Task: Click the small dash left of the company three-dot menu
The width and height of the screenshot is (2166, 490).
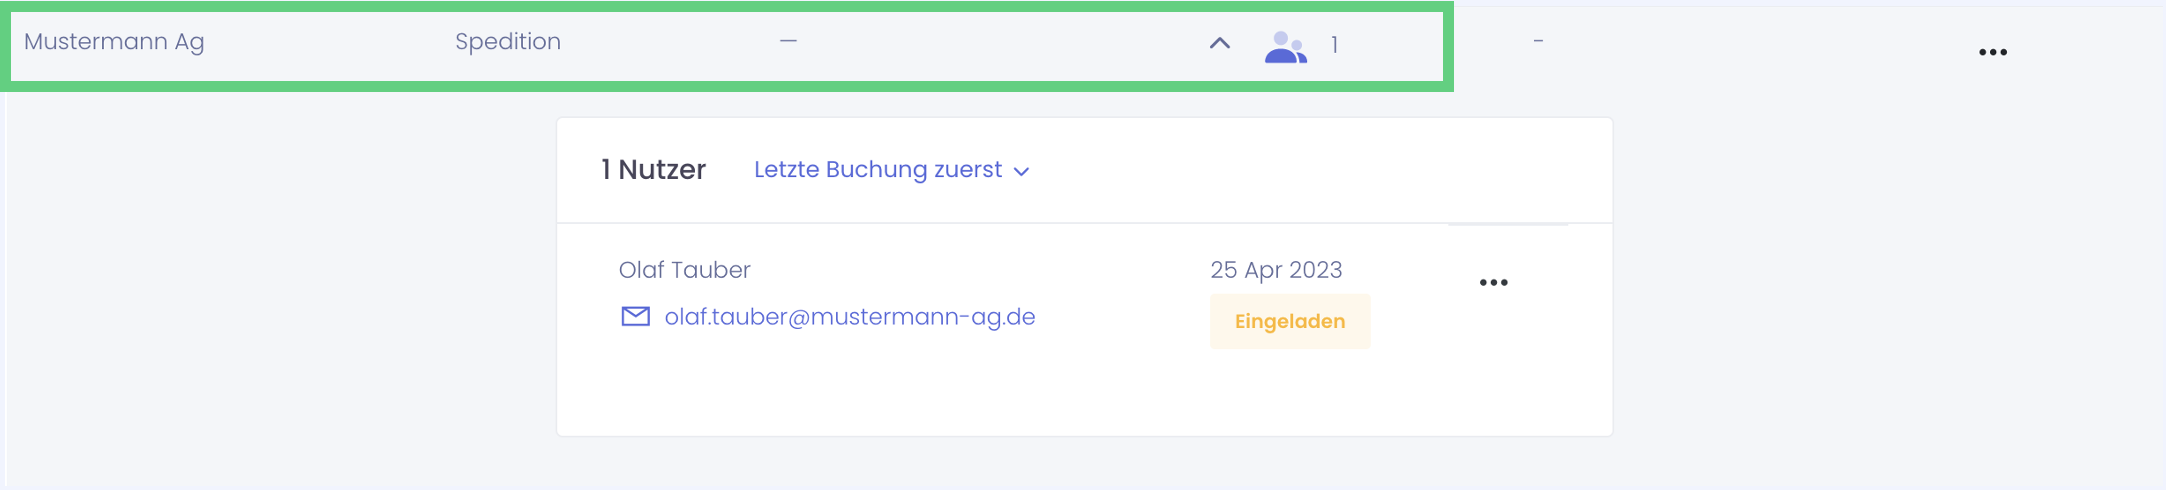Action: click(1538, 41)
